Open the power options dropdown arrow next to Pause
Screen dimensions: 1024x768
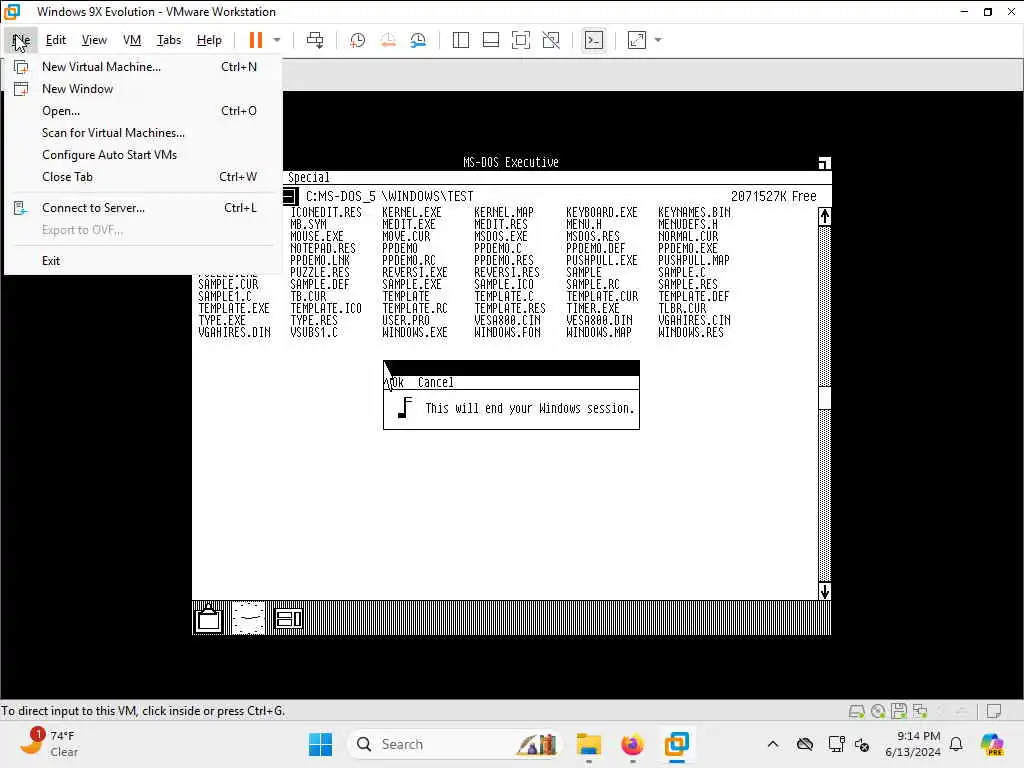tap(277, 40)
